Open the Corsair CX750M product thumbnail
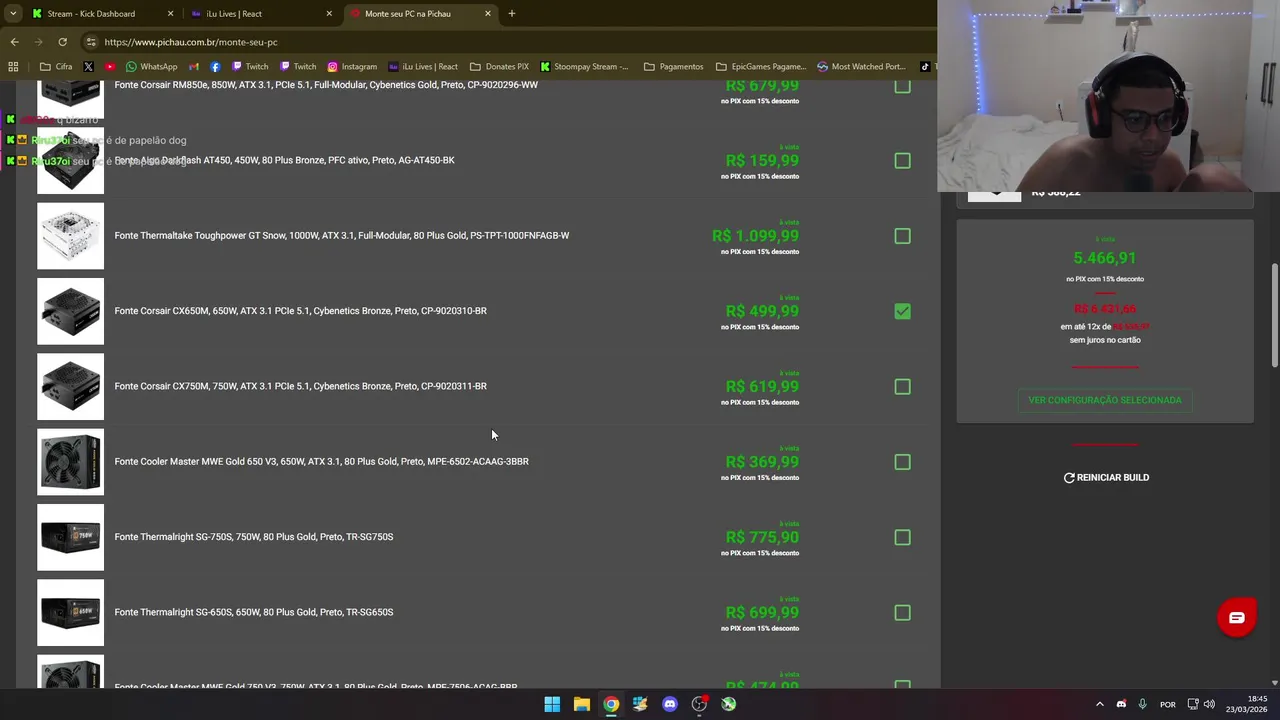 pos(70,387)
